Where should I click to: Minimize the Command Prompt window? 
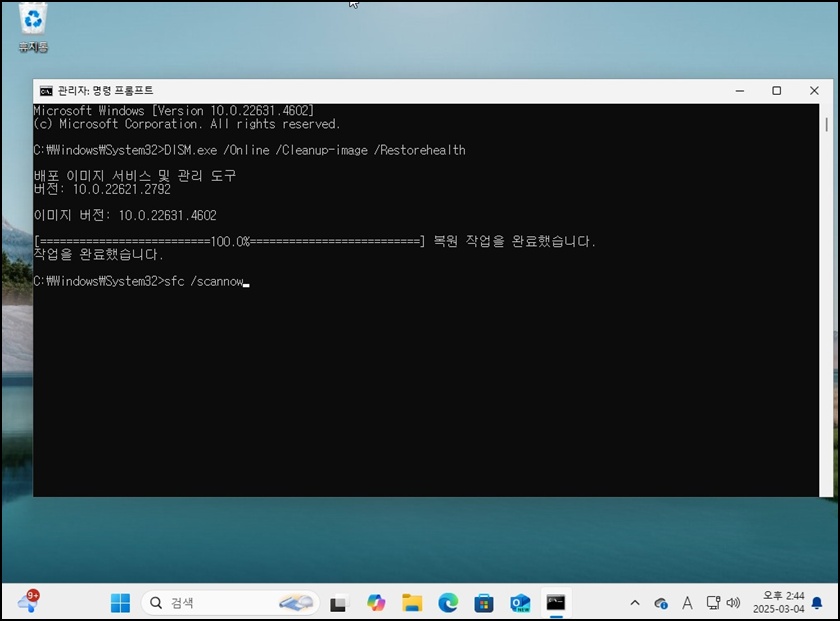[x=740, y=91]
